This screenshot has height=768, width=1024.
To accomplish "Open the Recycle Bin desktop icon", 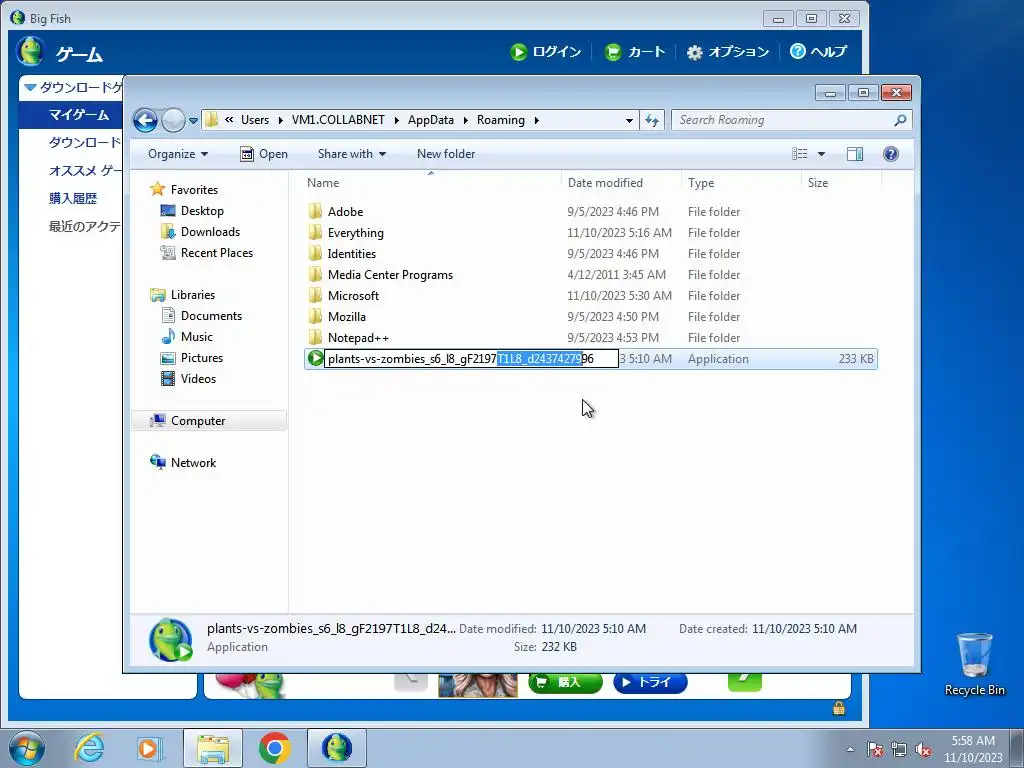I will tap(974, 664).
